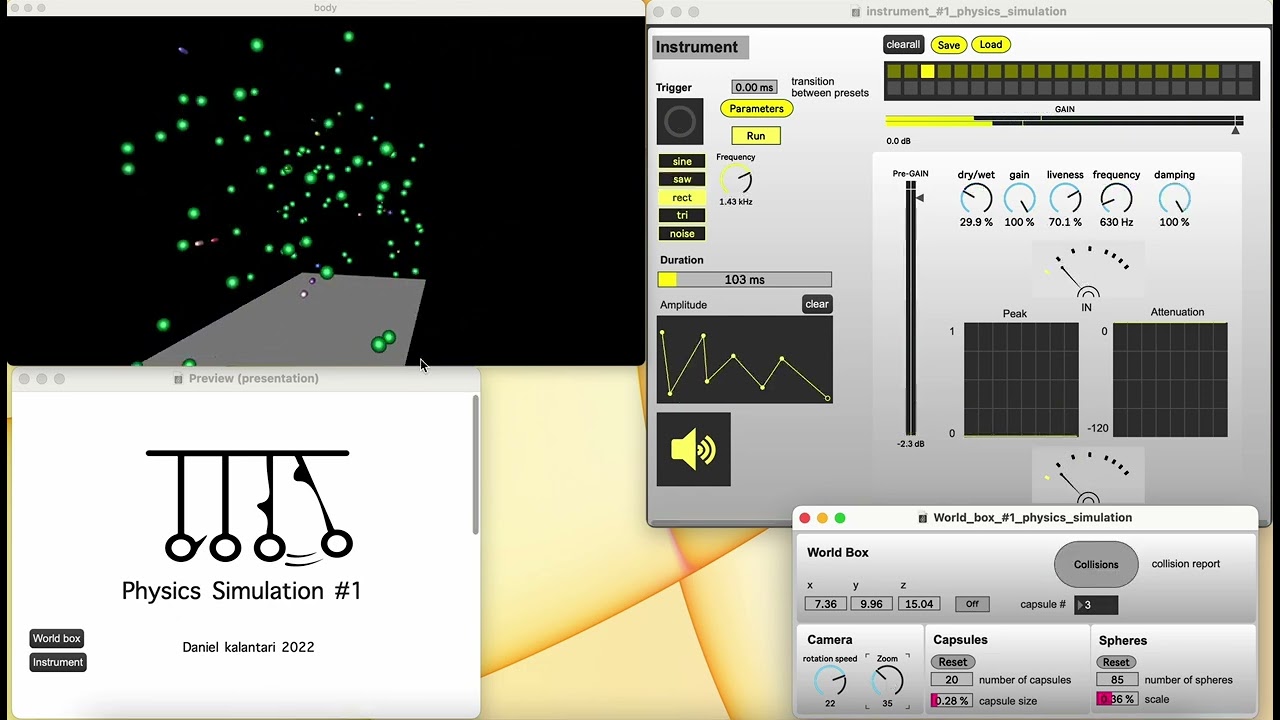Open Instrument from Preview window
This screenshot has height=720, width=1280.
click(58, 662)
